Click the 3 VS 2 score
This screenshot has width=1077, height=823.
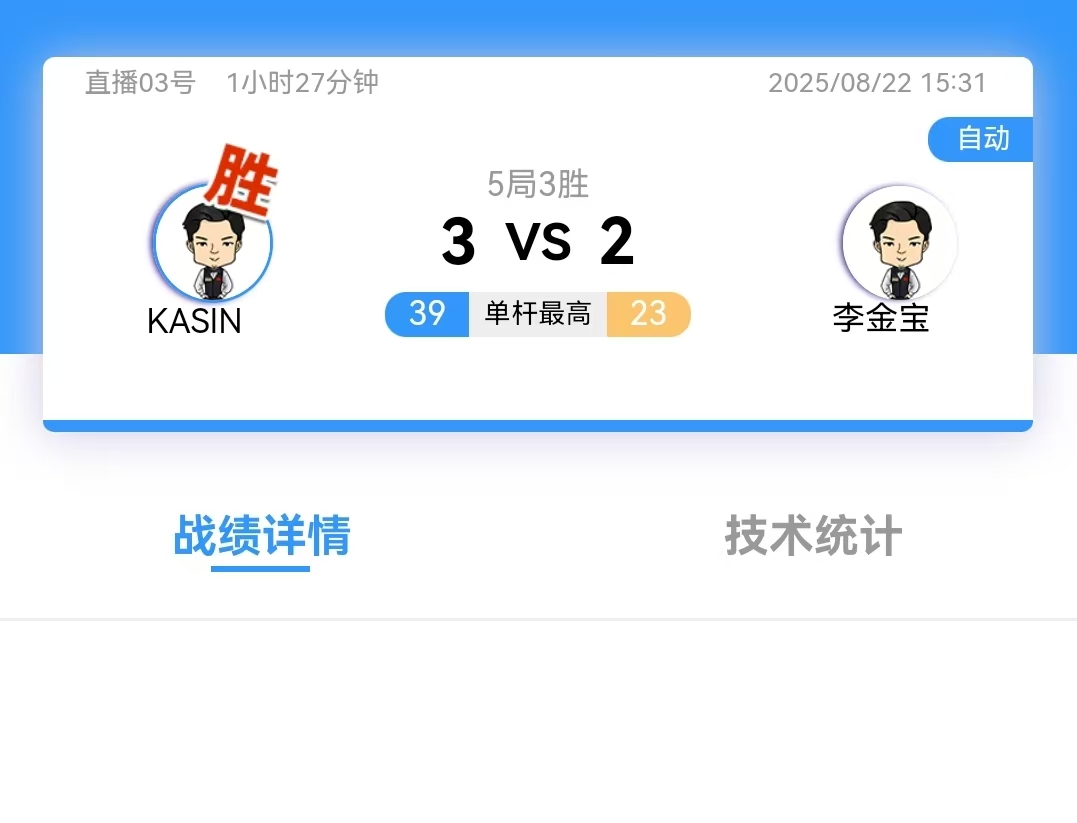pos(538,240)
